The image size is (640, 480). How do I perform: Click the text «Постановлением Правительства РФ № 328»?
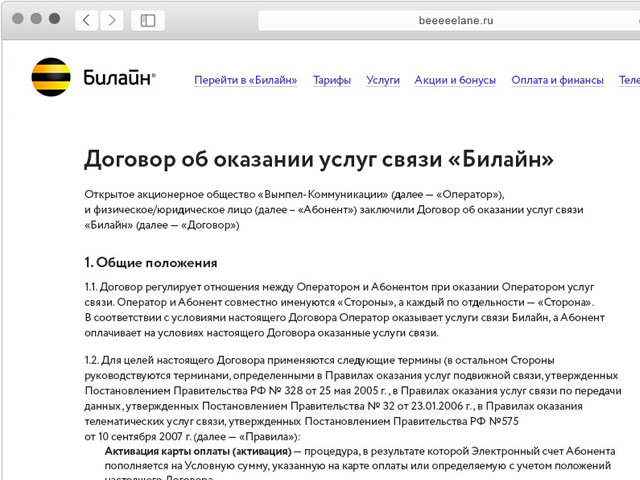click(x=194, y=391)
